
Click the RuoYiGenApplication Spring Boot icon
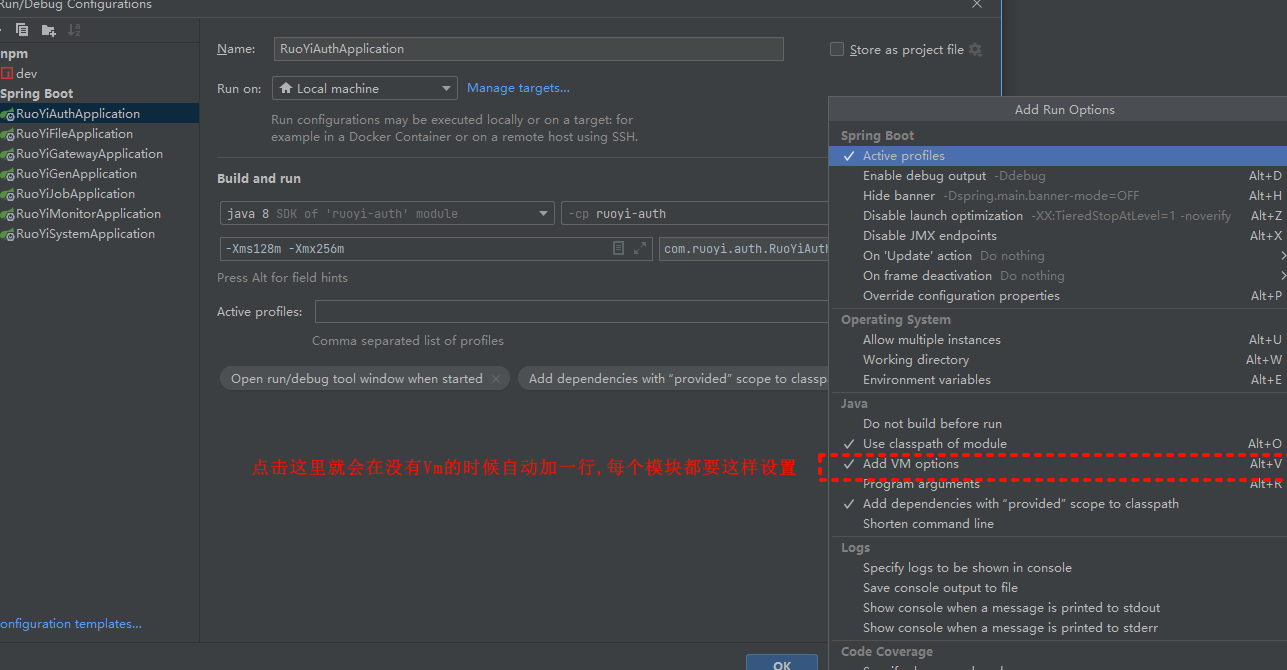click(7, 174)
